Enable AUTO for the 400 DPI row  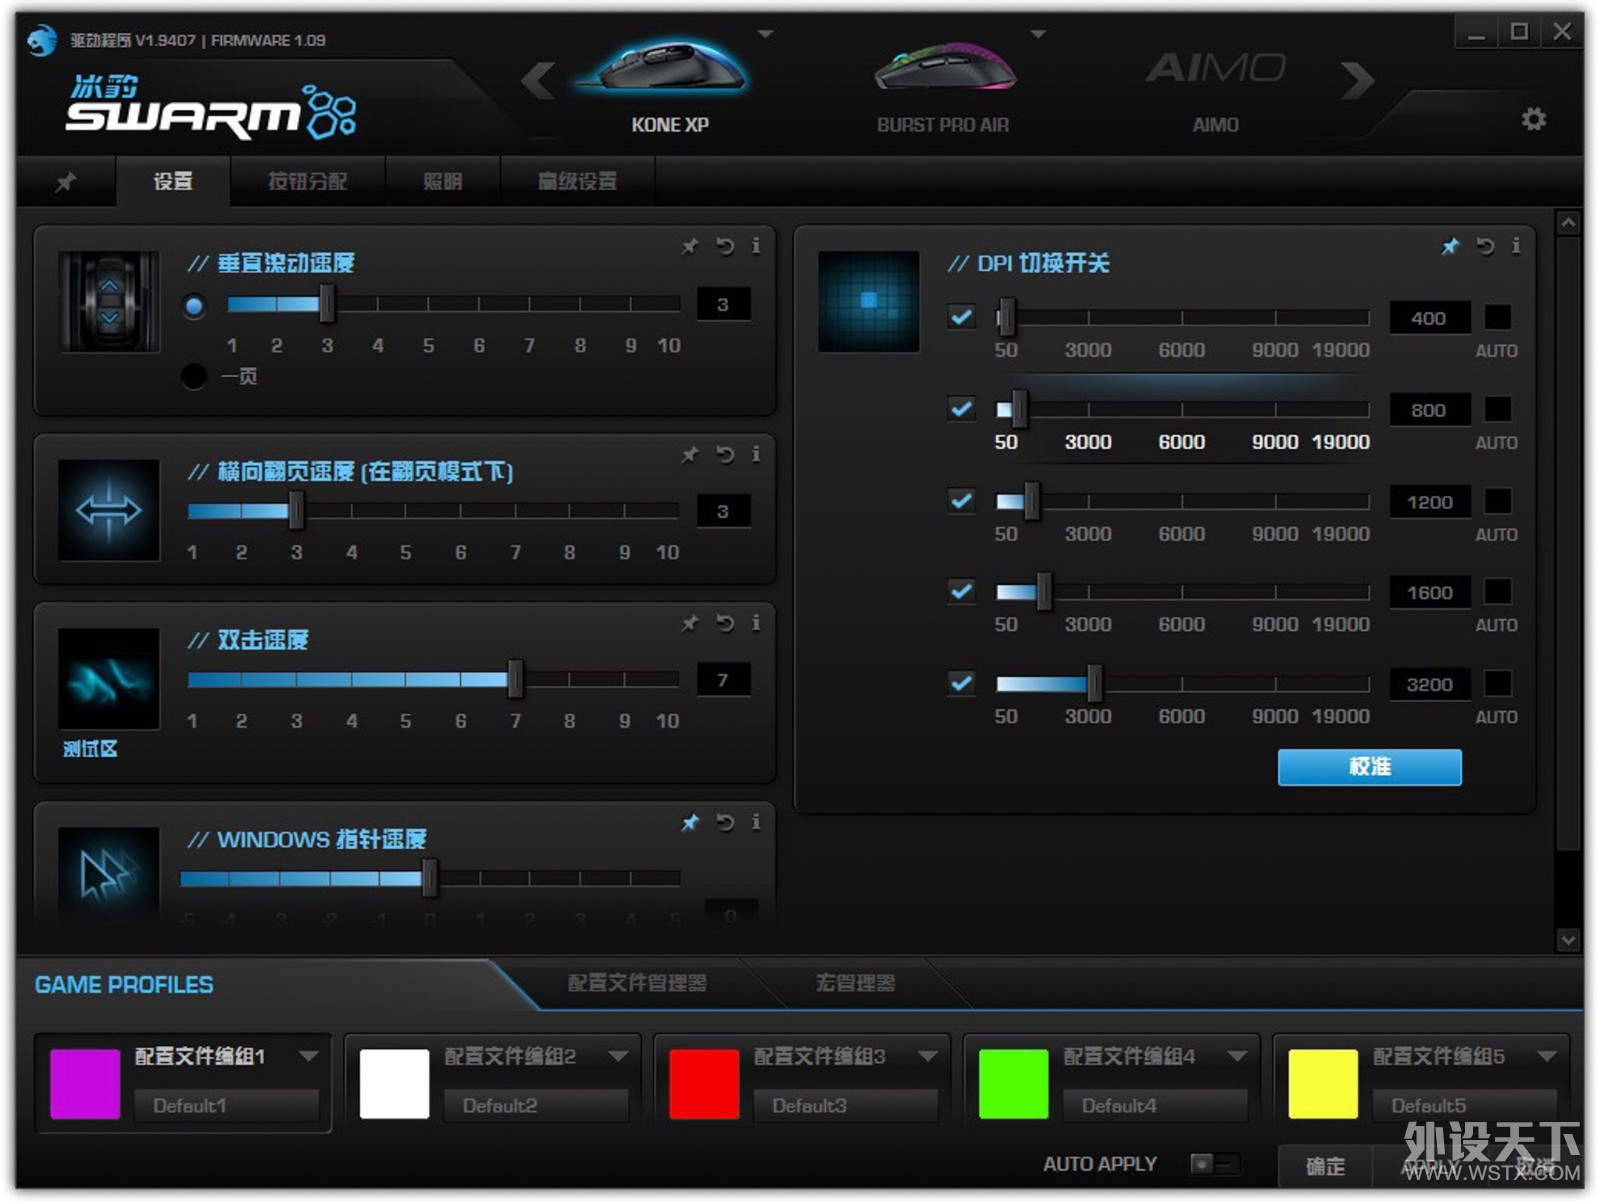[1497, 317]
